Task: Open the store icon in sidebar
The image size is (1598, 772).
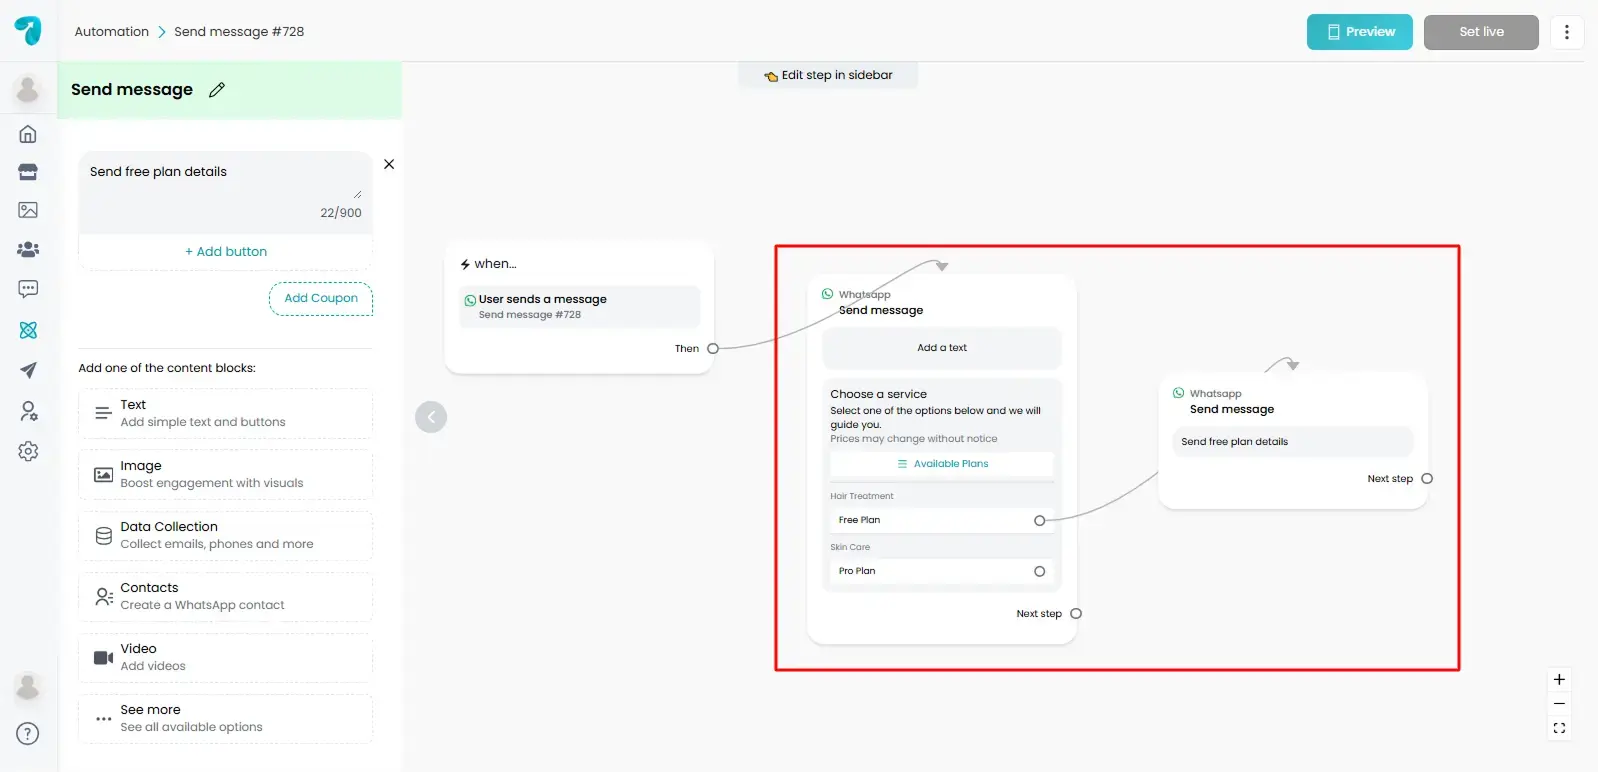Action: coord(28,172)
